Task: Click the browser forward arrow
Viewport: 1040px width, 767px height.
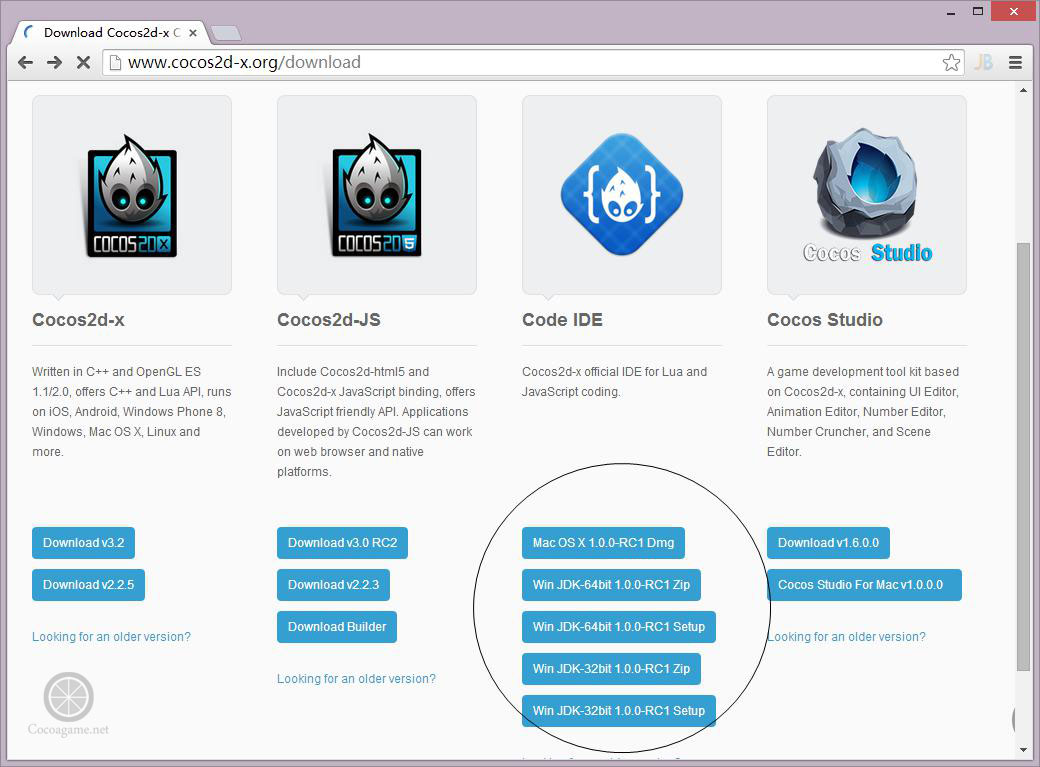Action: point(54,62)
